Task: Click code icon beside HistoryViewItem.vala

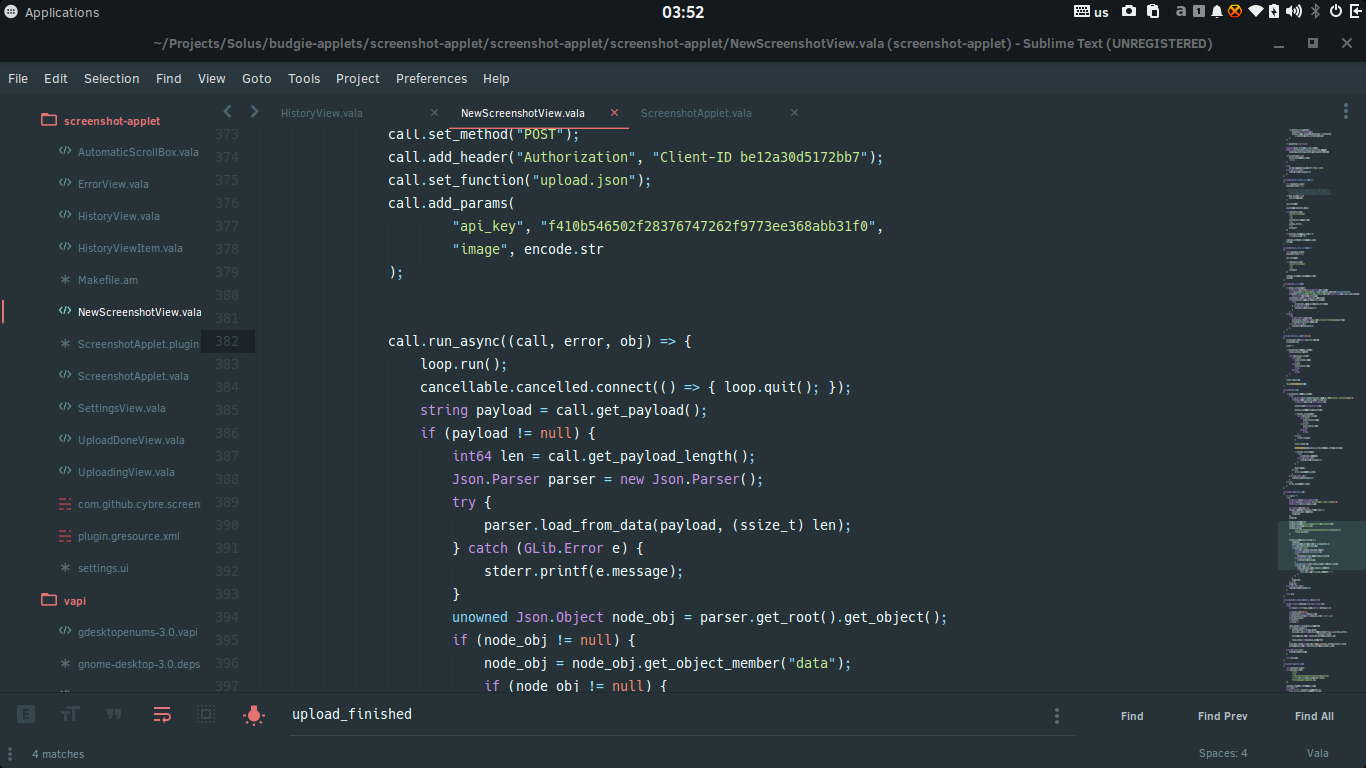Action: pyautogui.click(x=65, y=248)
